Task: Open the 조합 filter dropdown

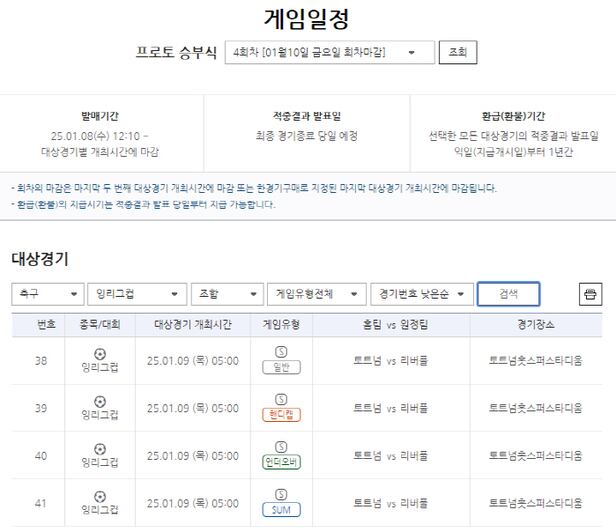Action: [x=226, y=294]
